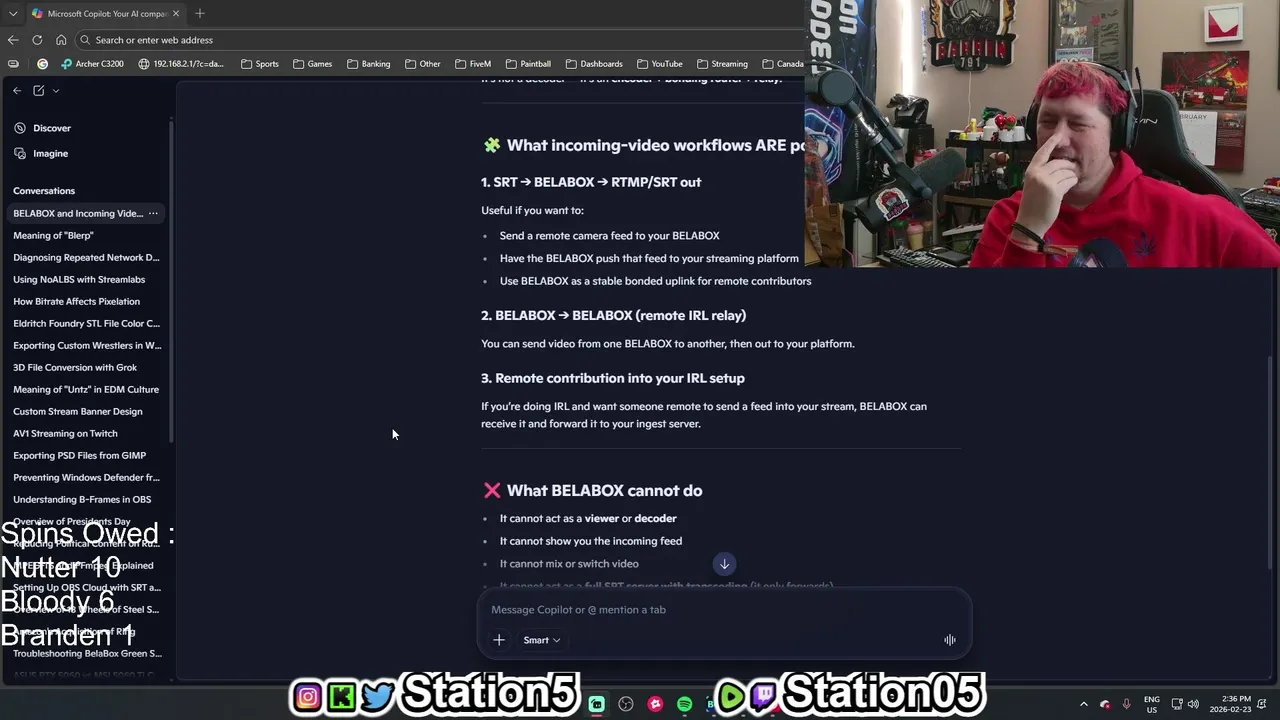Click the Conversations section heading
This screenshot has height=720, width=1280.
pos(44,191)
